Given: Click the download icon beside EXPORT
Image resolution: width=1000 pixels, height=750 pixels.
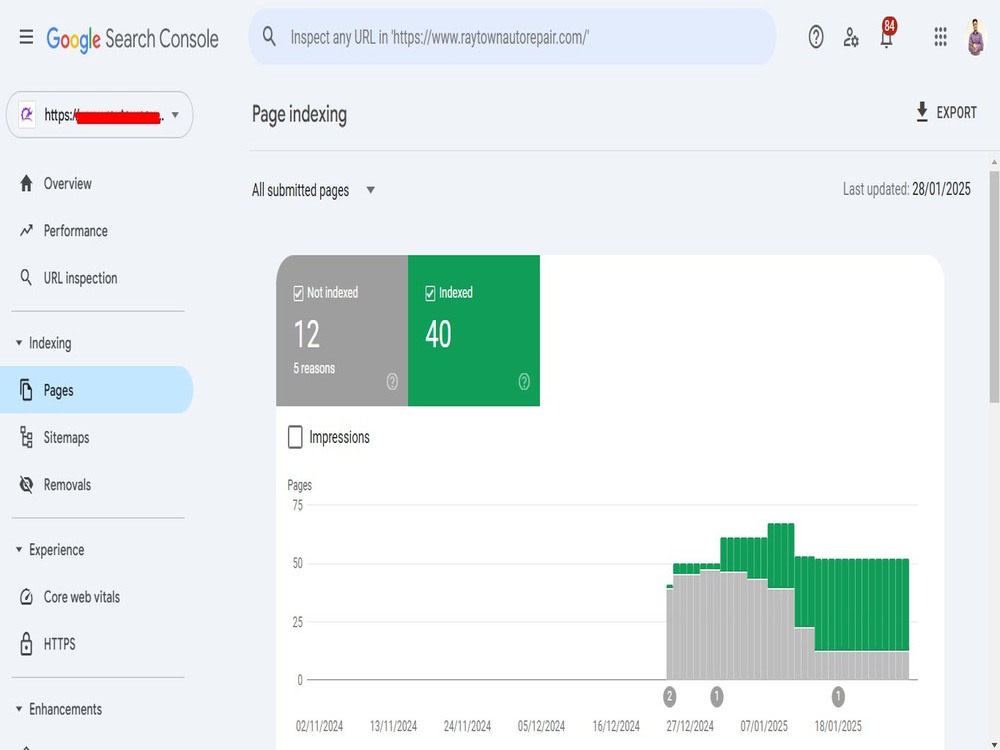Looking at the screenshot, I should pyautogui.click(x=922, y=112).
